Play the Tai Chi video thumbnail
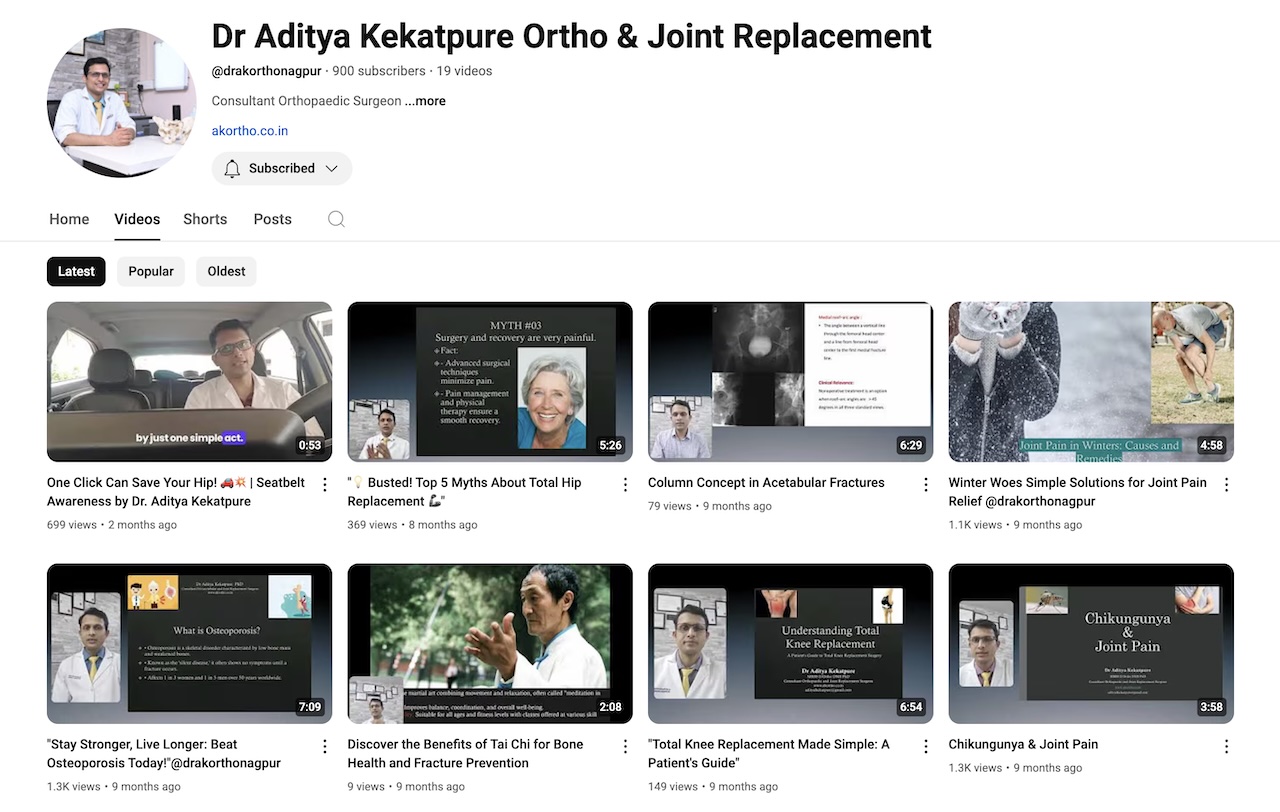Image resolution: width=1280 pixels, height=812 pixels. pos(490,643)
